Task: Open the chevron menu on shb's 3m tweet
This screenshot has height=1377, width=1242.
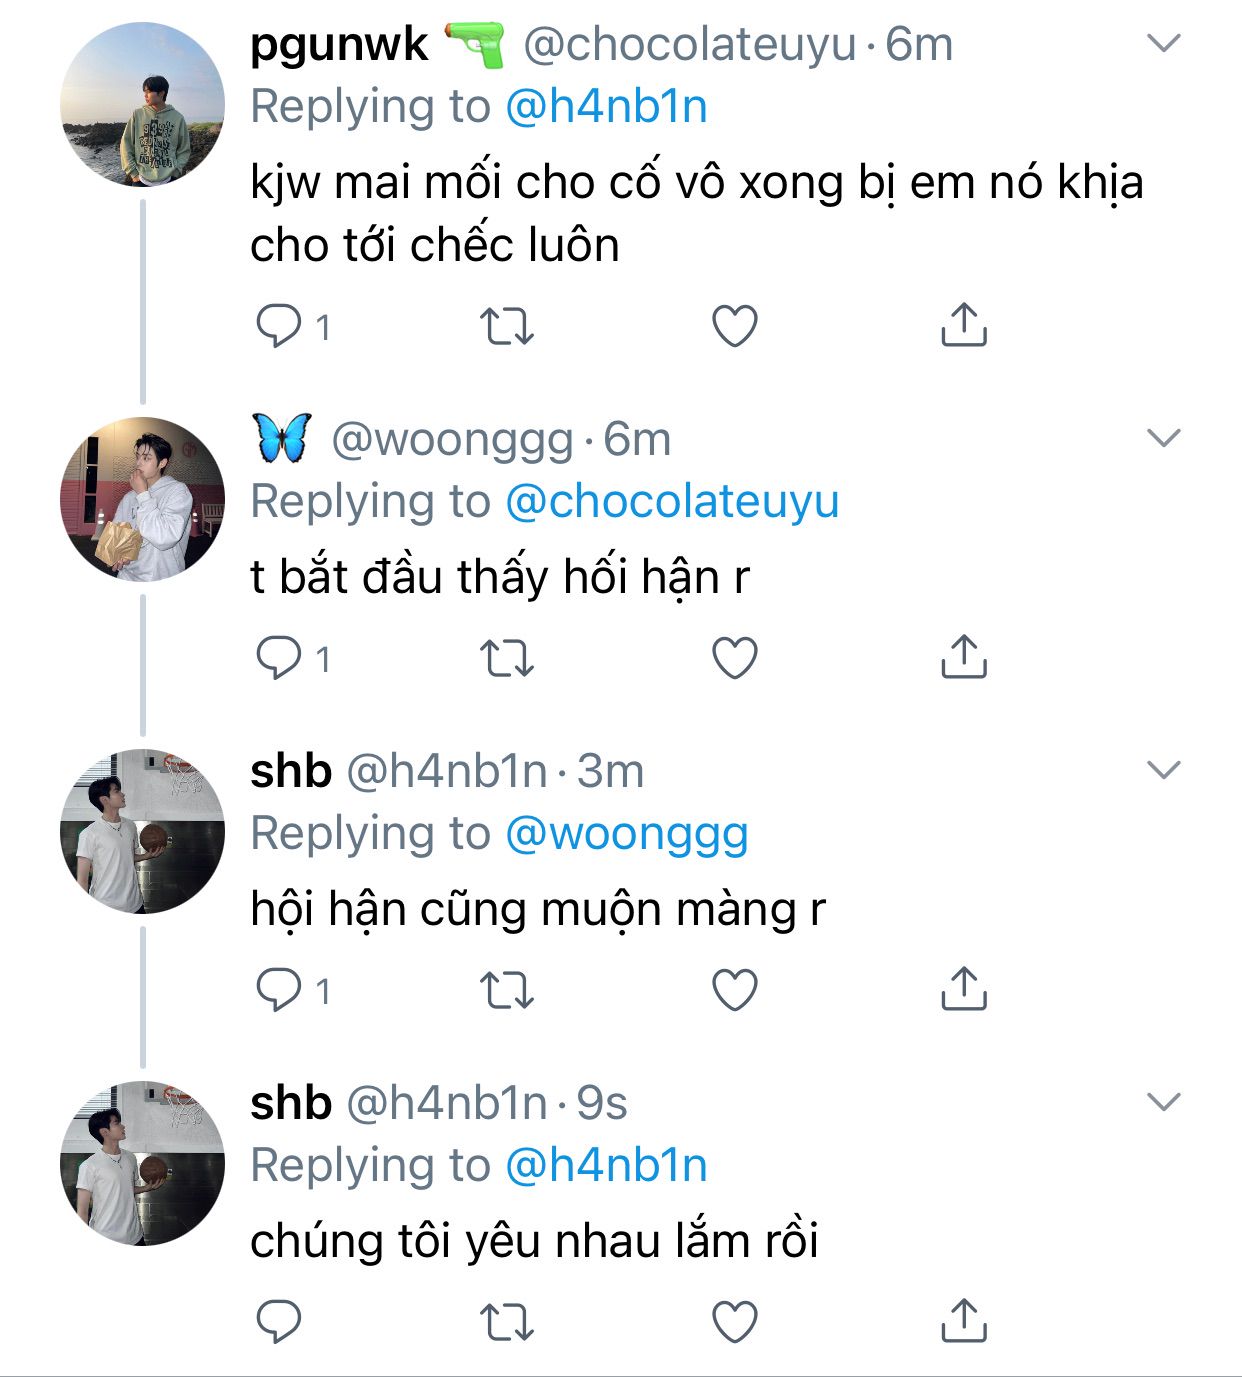Action: pos(1164,770)
